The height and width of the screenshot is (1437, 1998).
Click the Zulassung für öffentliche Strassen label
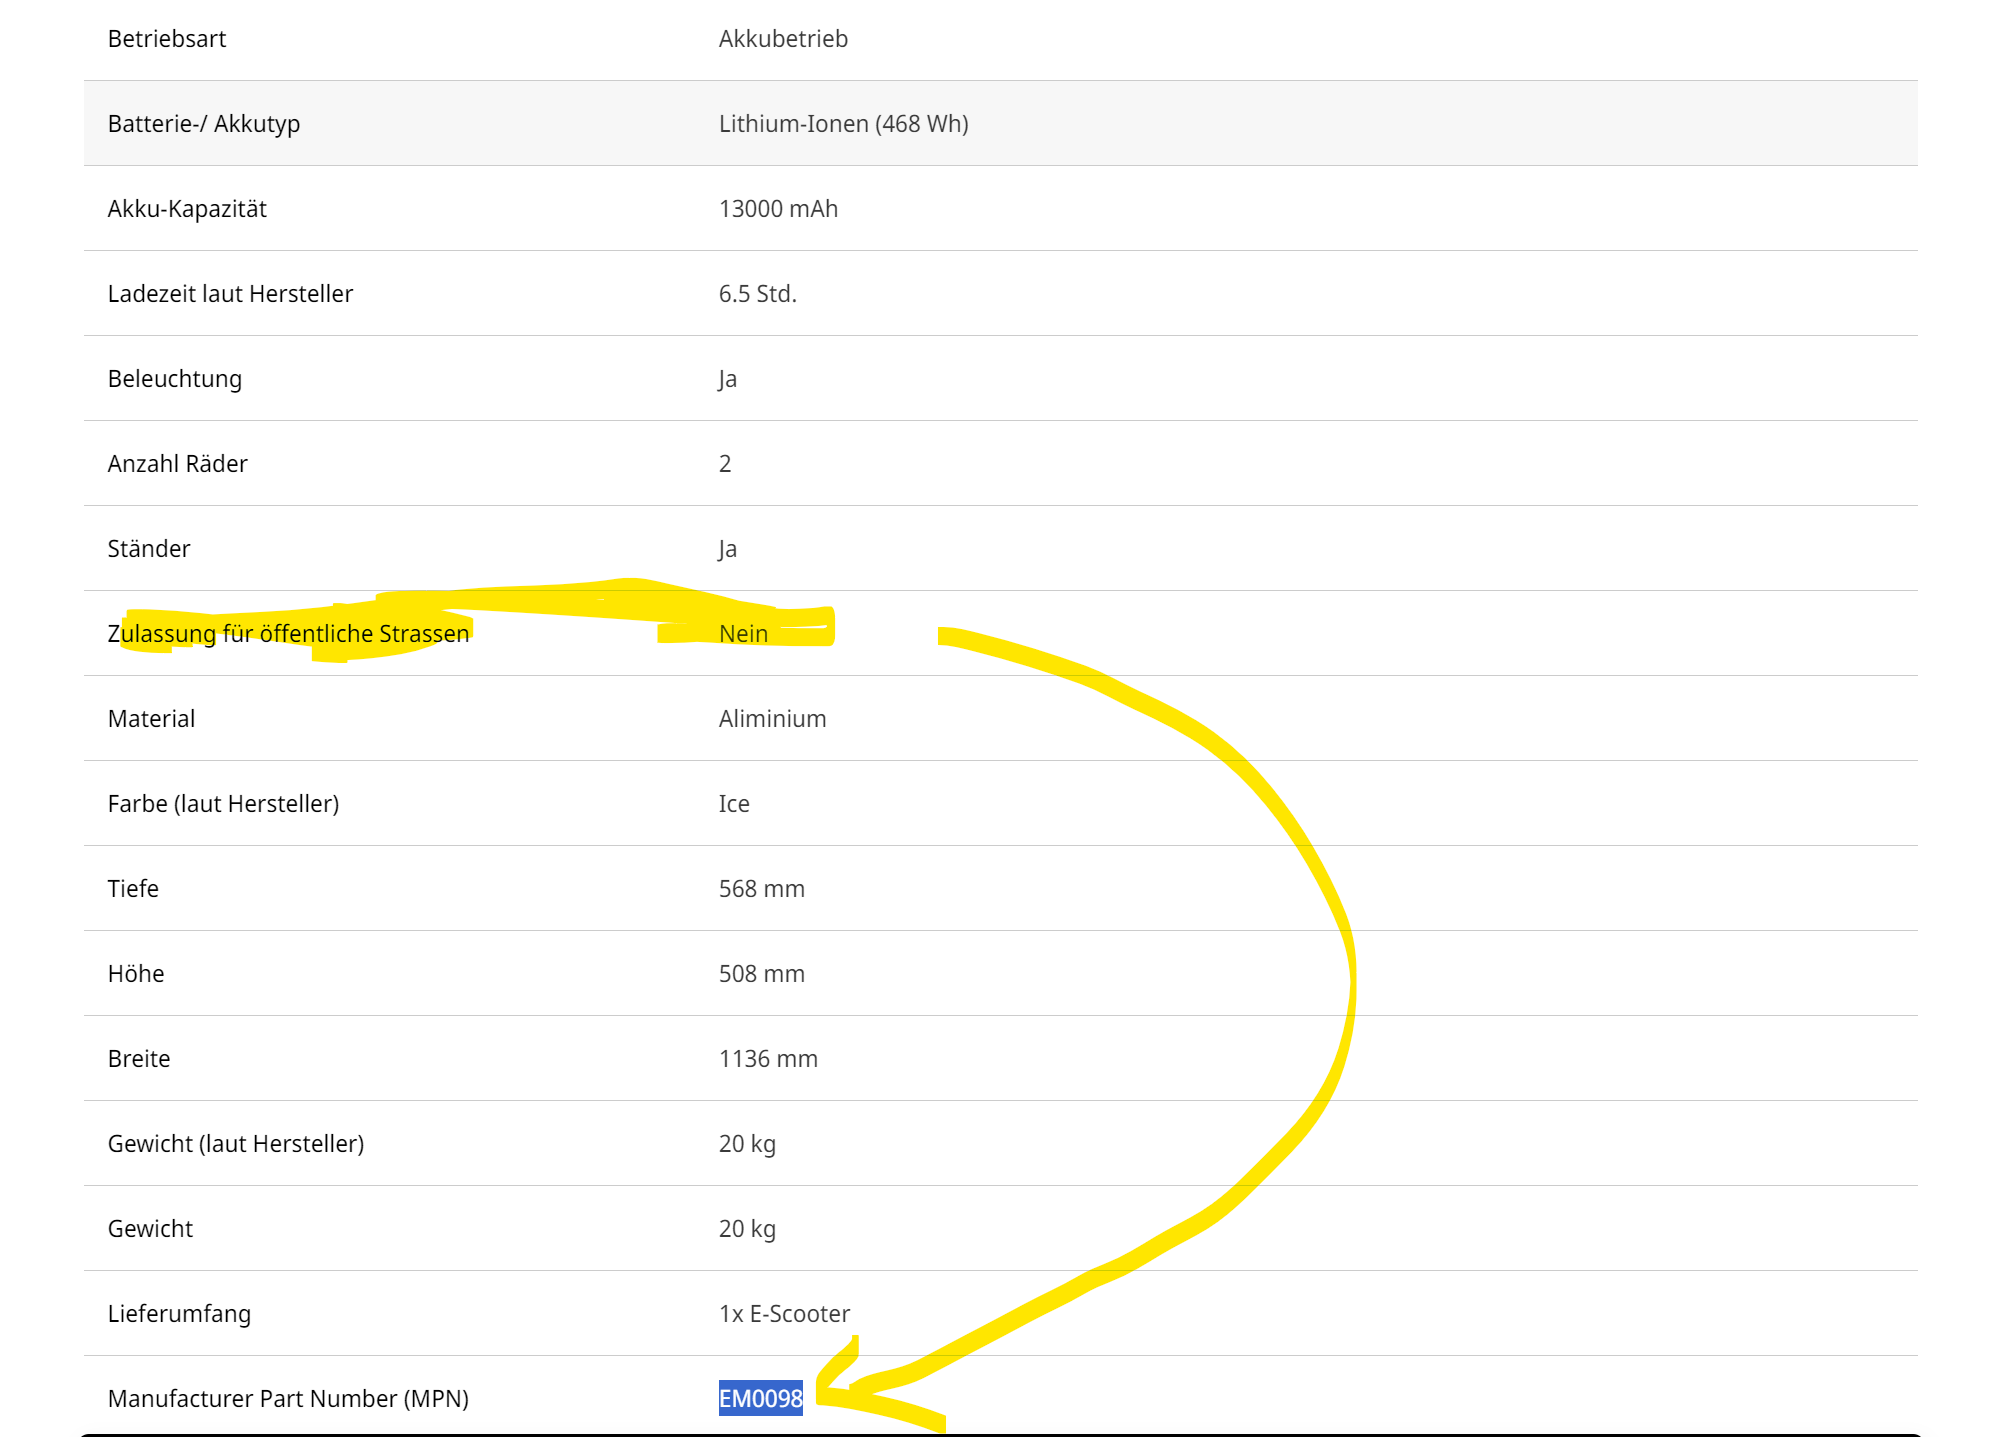coord(288,634)
